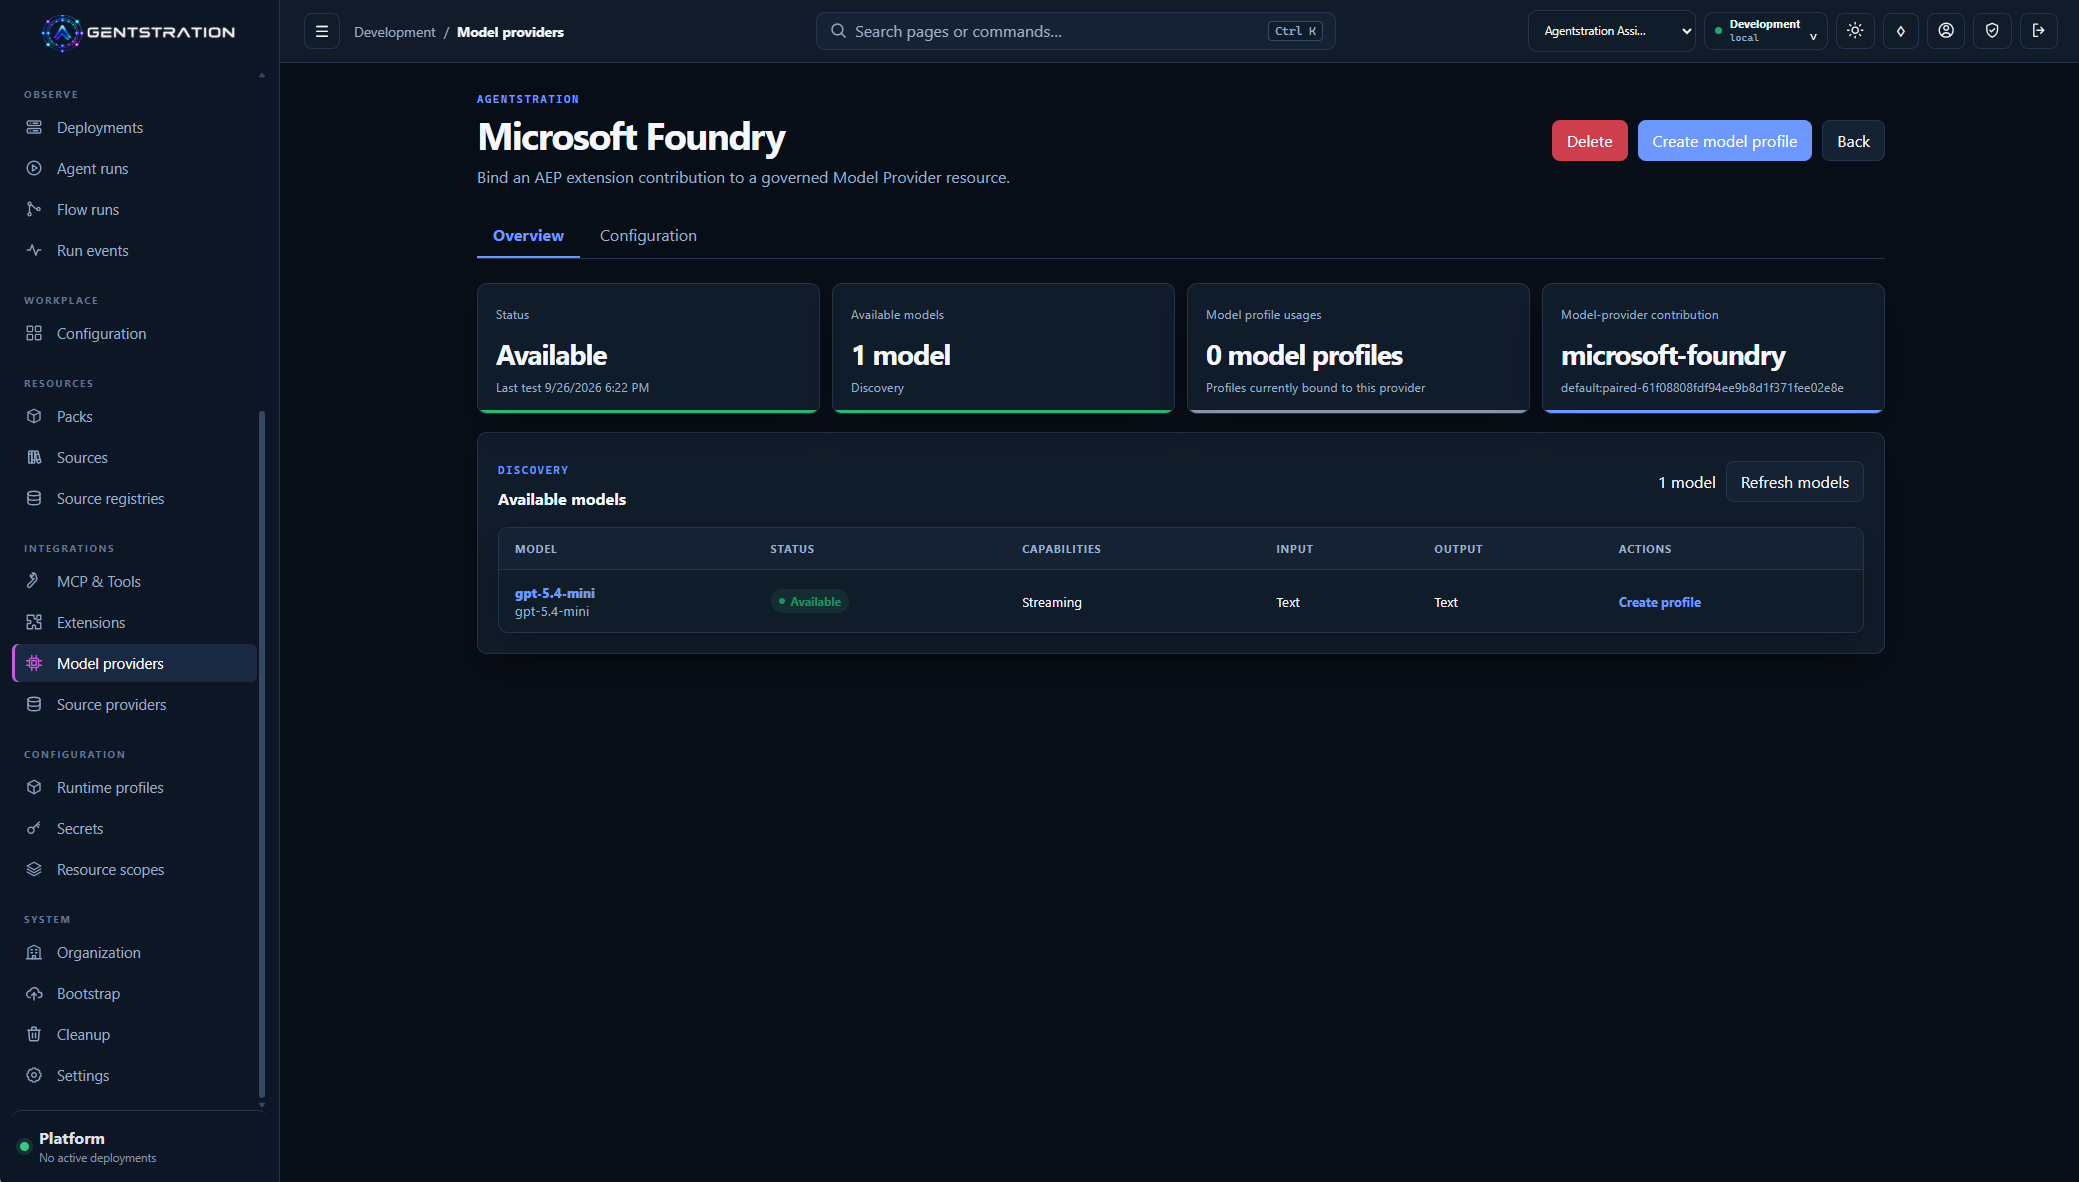The image size is (2079, 1182).
Task: Click the Flow runs branch icon
Action: coord(34,210)
